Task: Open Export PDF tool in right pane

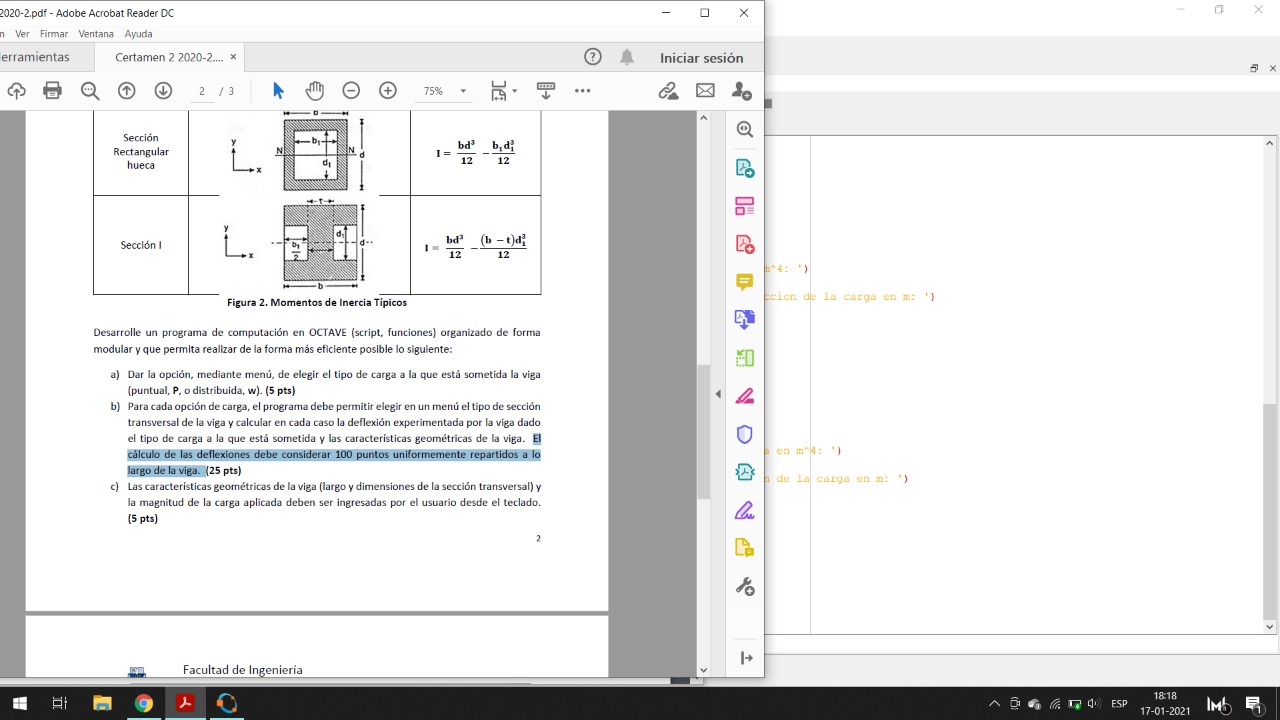Action: tap(744, 168)
